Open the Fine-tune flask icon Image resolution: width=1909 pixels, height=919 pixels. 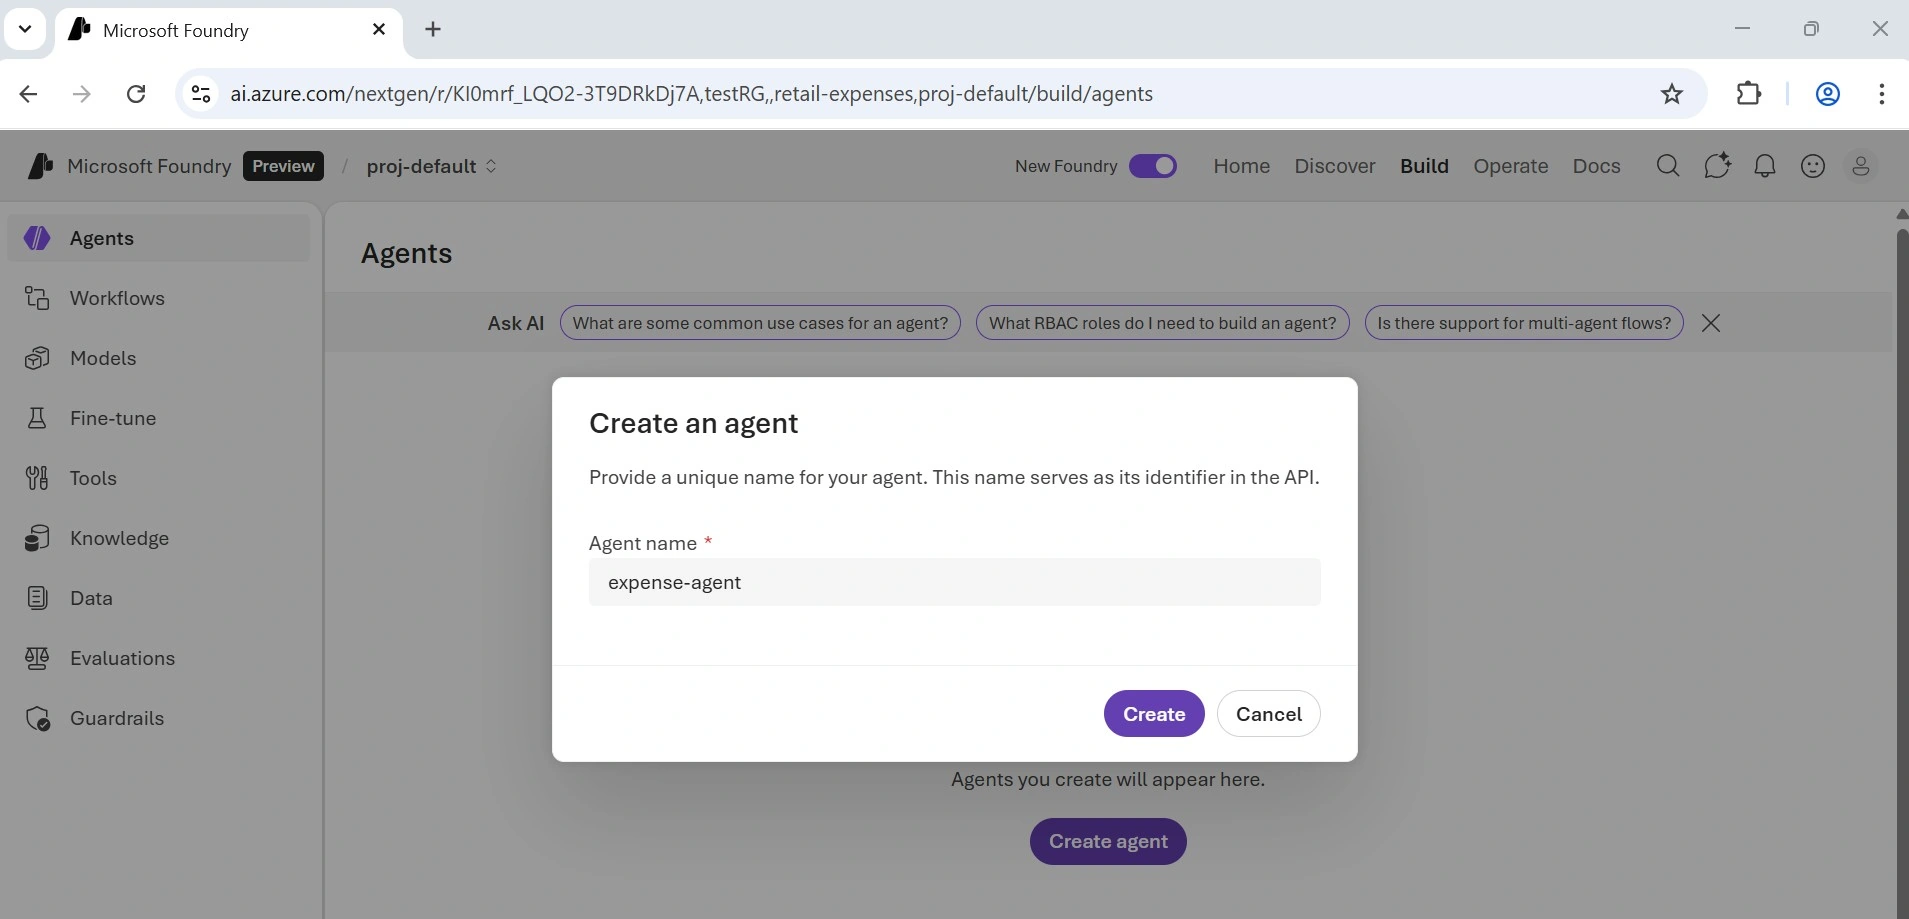pos(37,418)
